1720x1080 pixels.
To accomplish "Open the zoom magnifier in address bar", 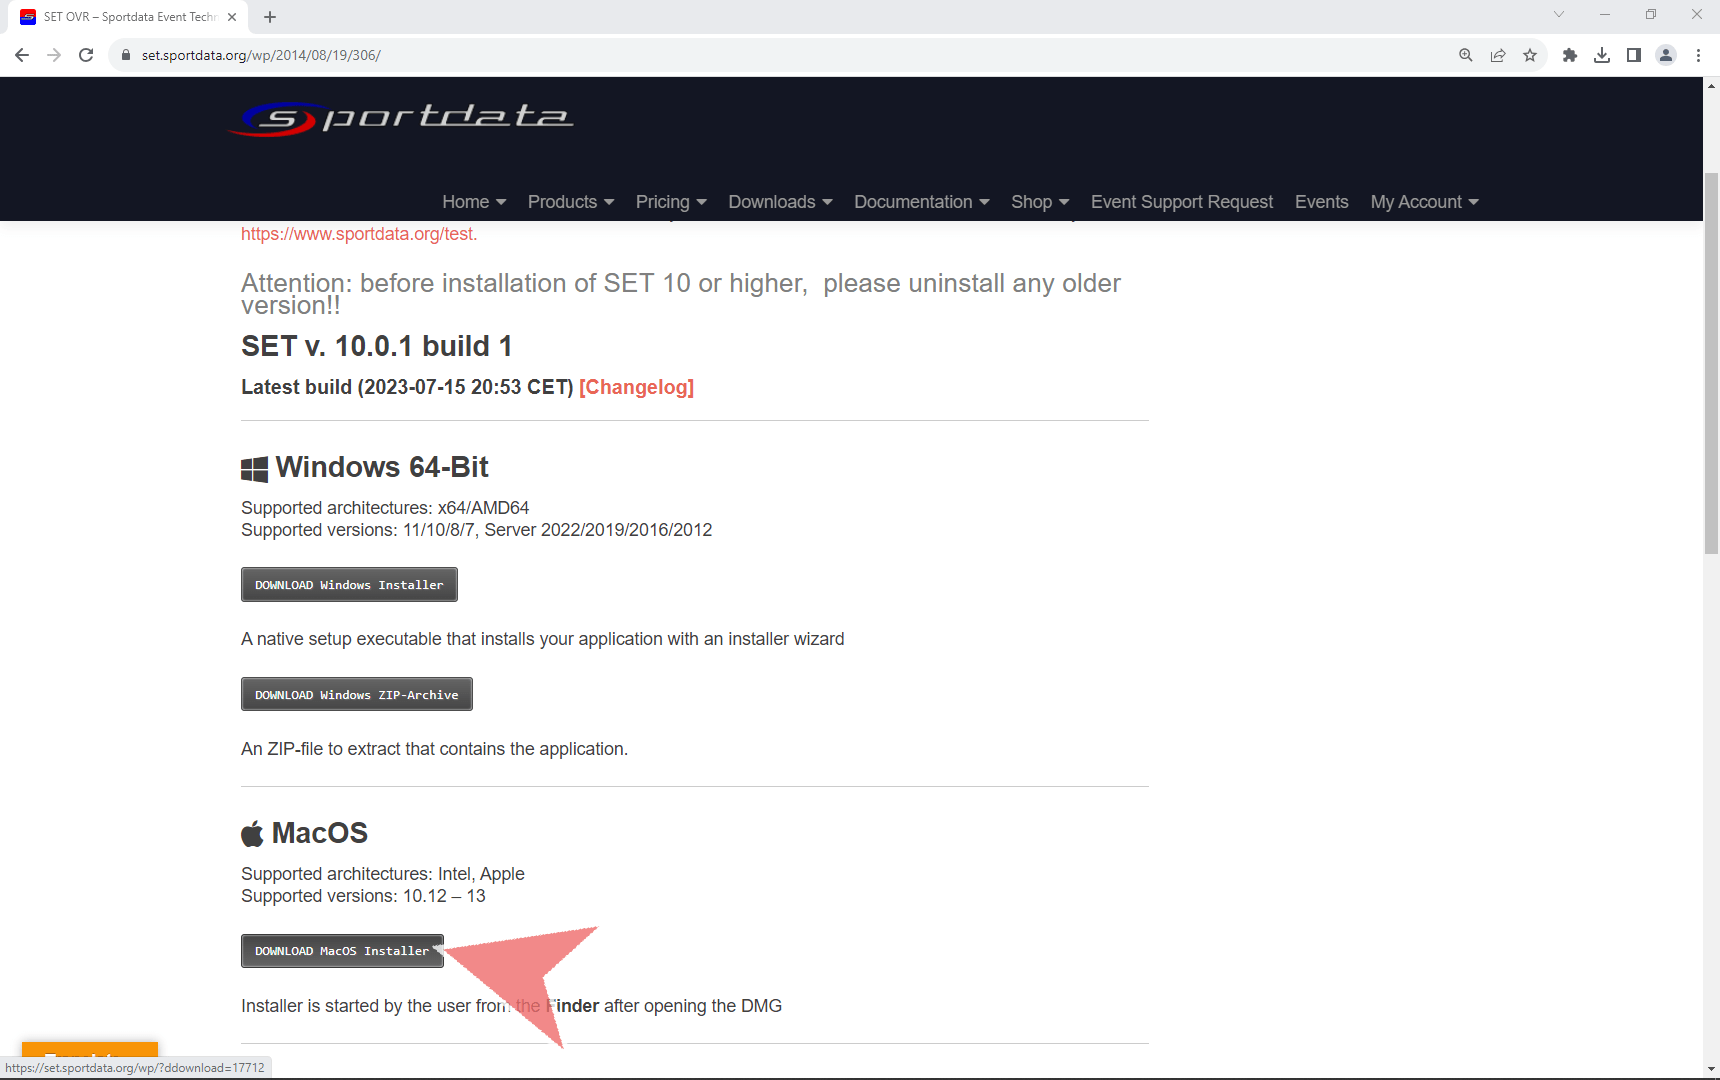I will point(1466,55).
